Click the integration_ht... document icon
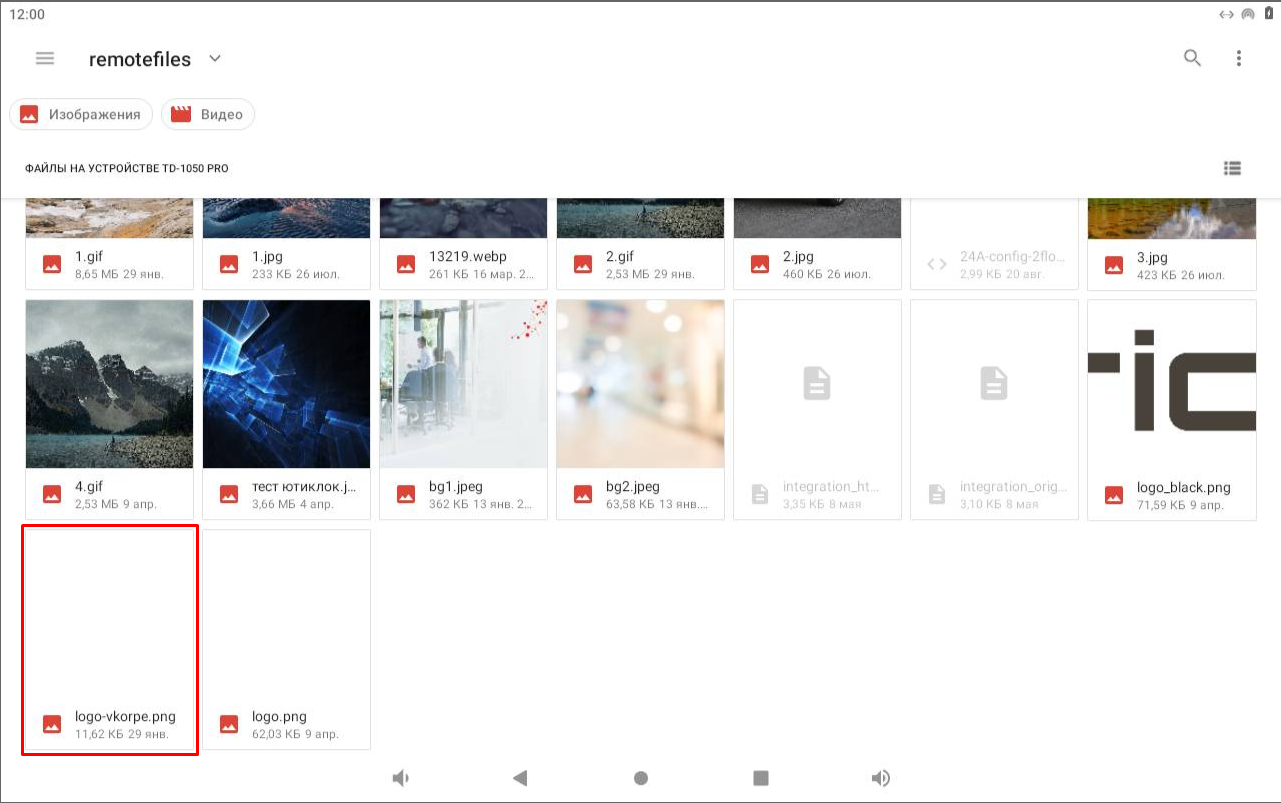This screenshot has width=1281, height=803. pos(817,383)
